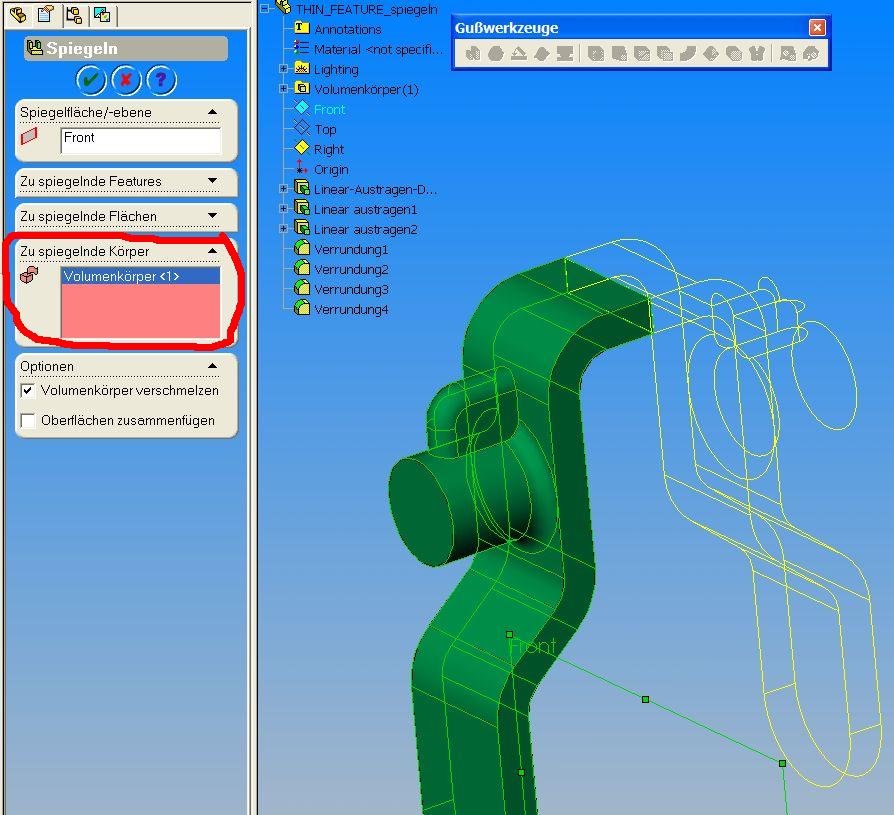The height and width of the screenshot is (815, 894).
Task: Click the Y-shaped Gußwerkzeuge icon
Action: (x=757, y=54)
